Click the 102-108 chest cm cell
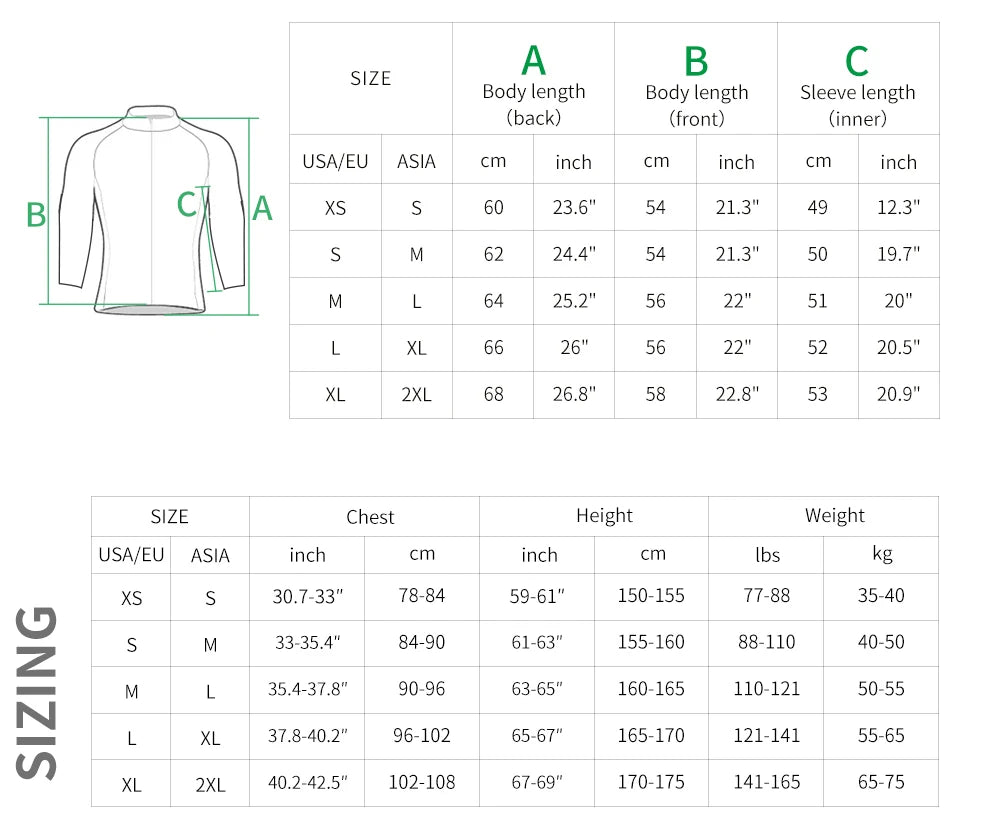The height and width of the screenshot is (827, 1000). [422, 782]
